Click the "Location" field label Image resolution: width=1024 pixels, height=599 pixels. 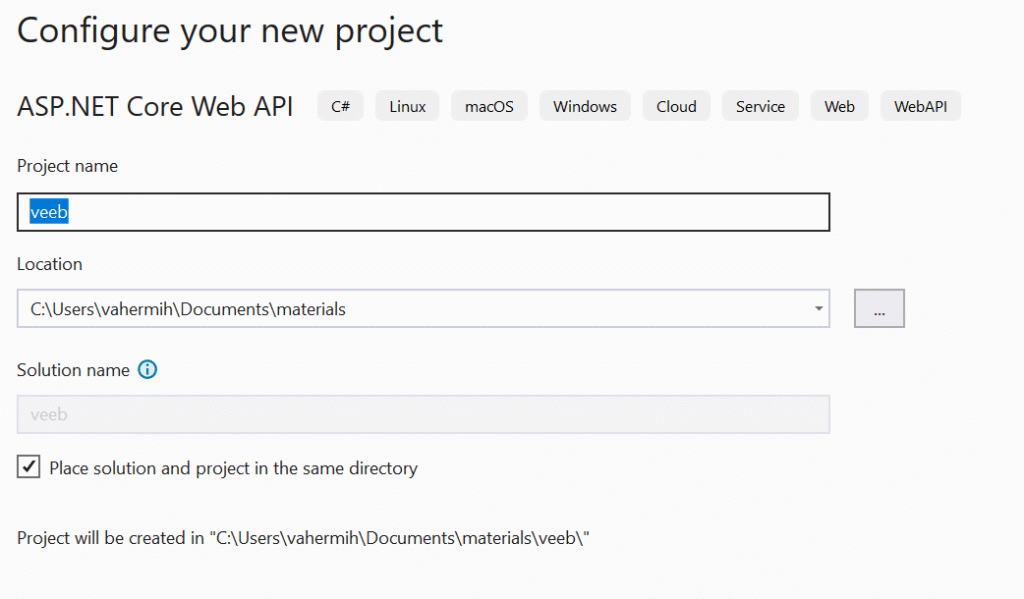[49, 264]
